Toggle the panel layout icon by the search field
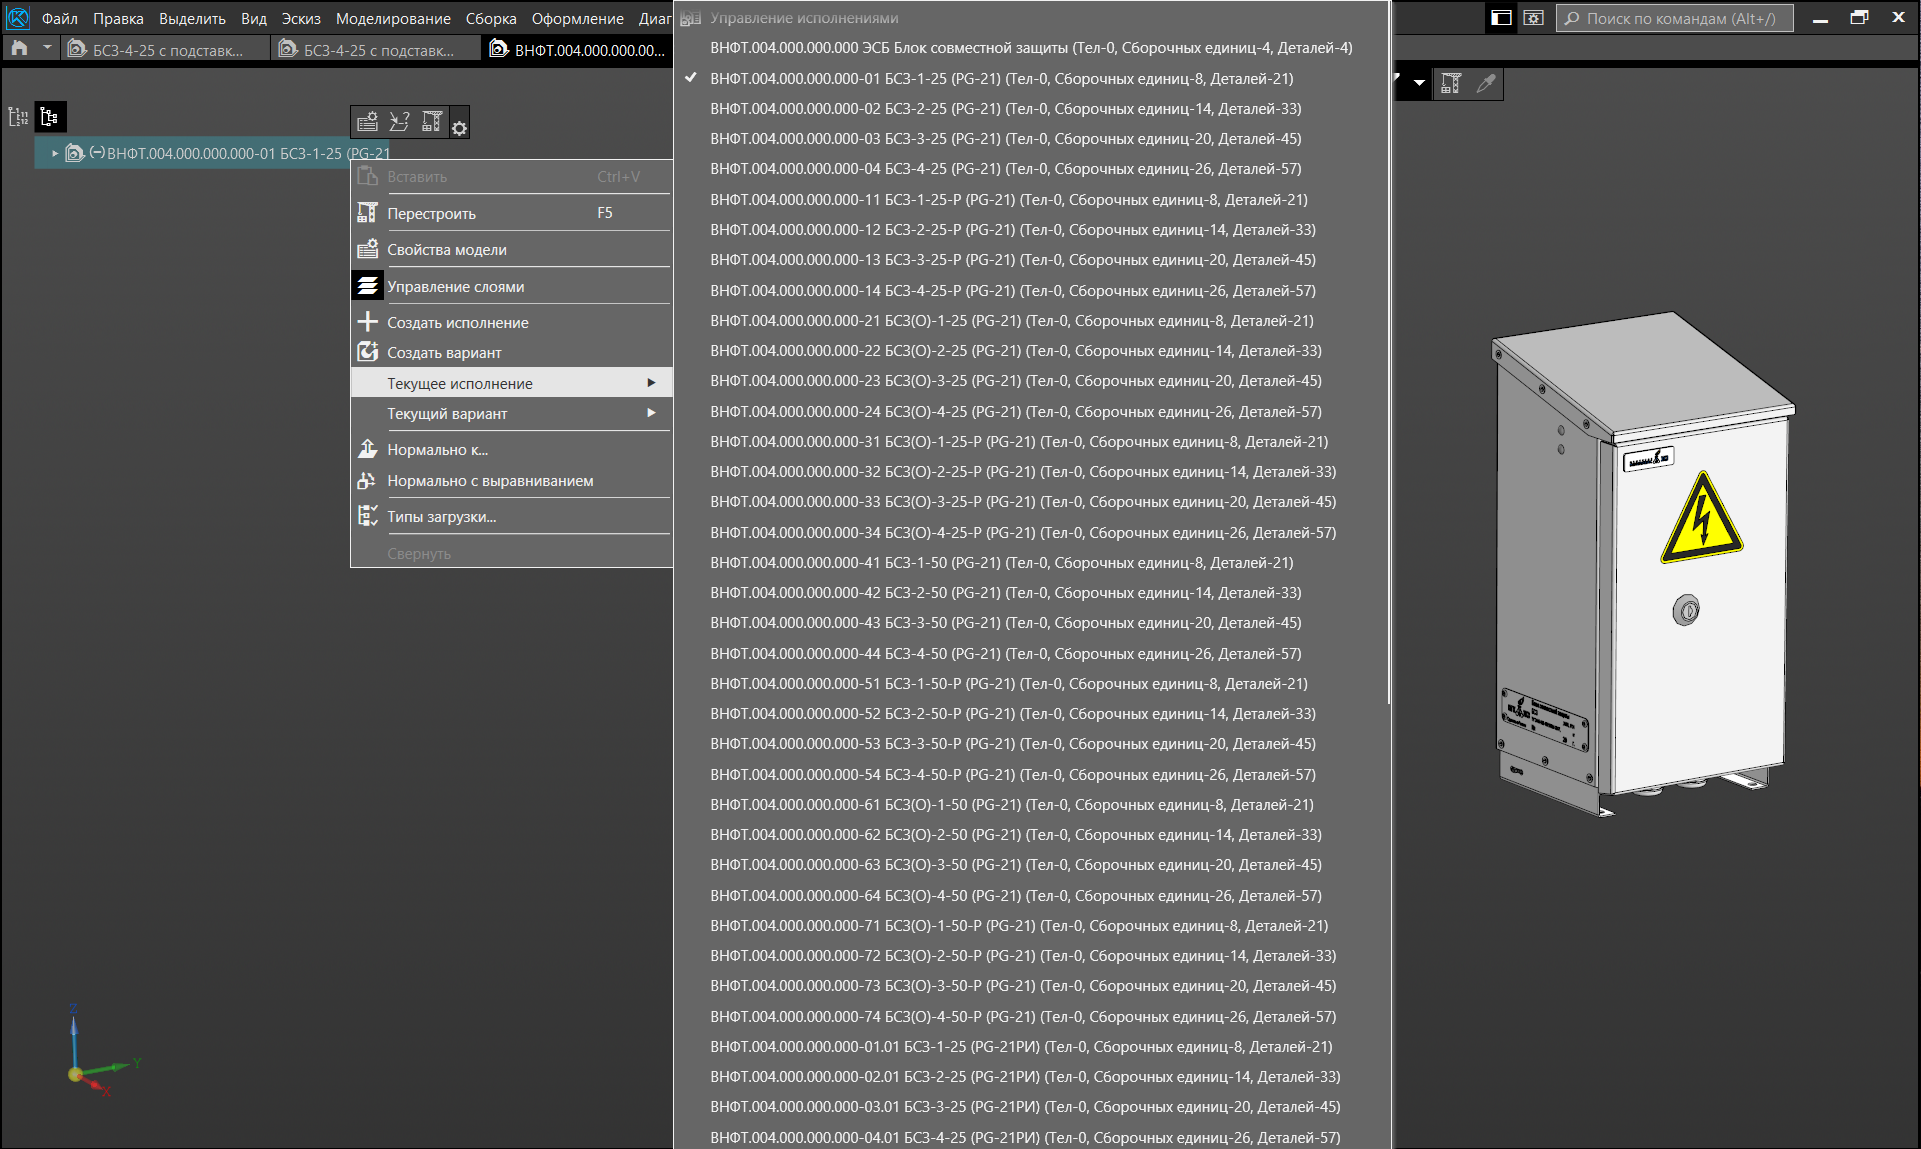 (x=1501, y=18)
